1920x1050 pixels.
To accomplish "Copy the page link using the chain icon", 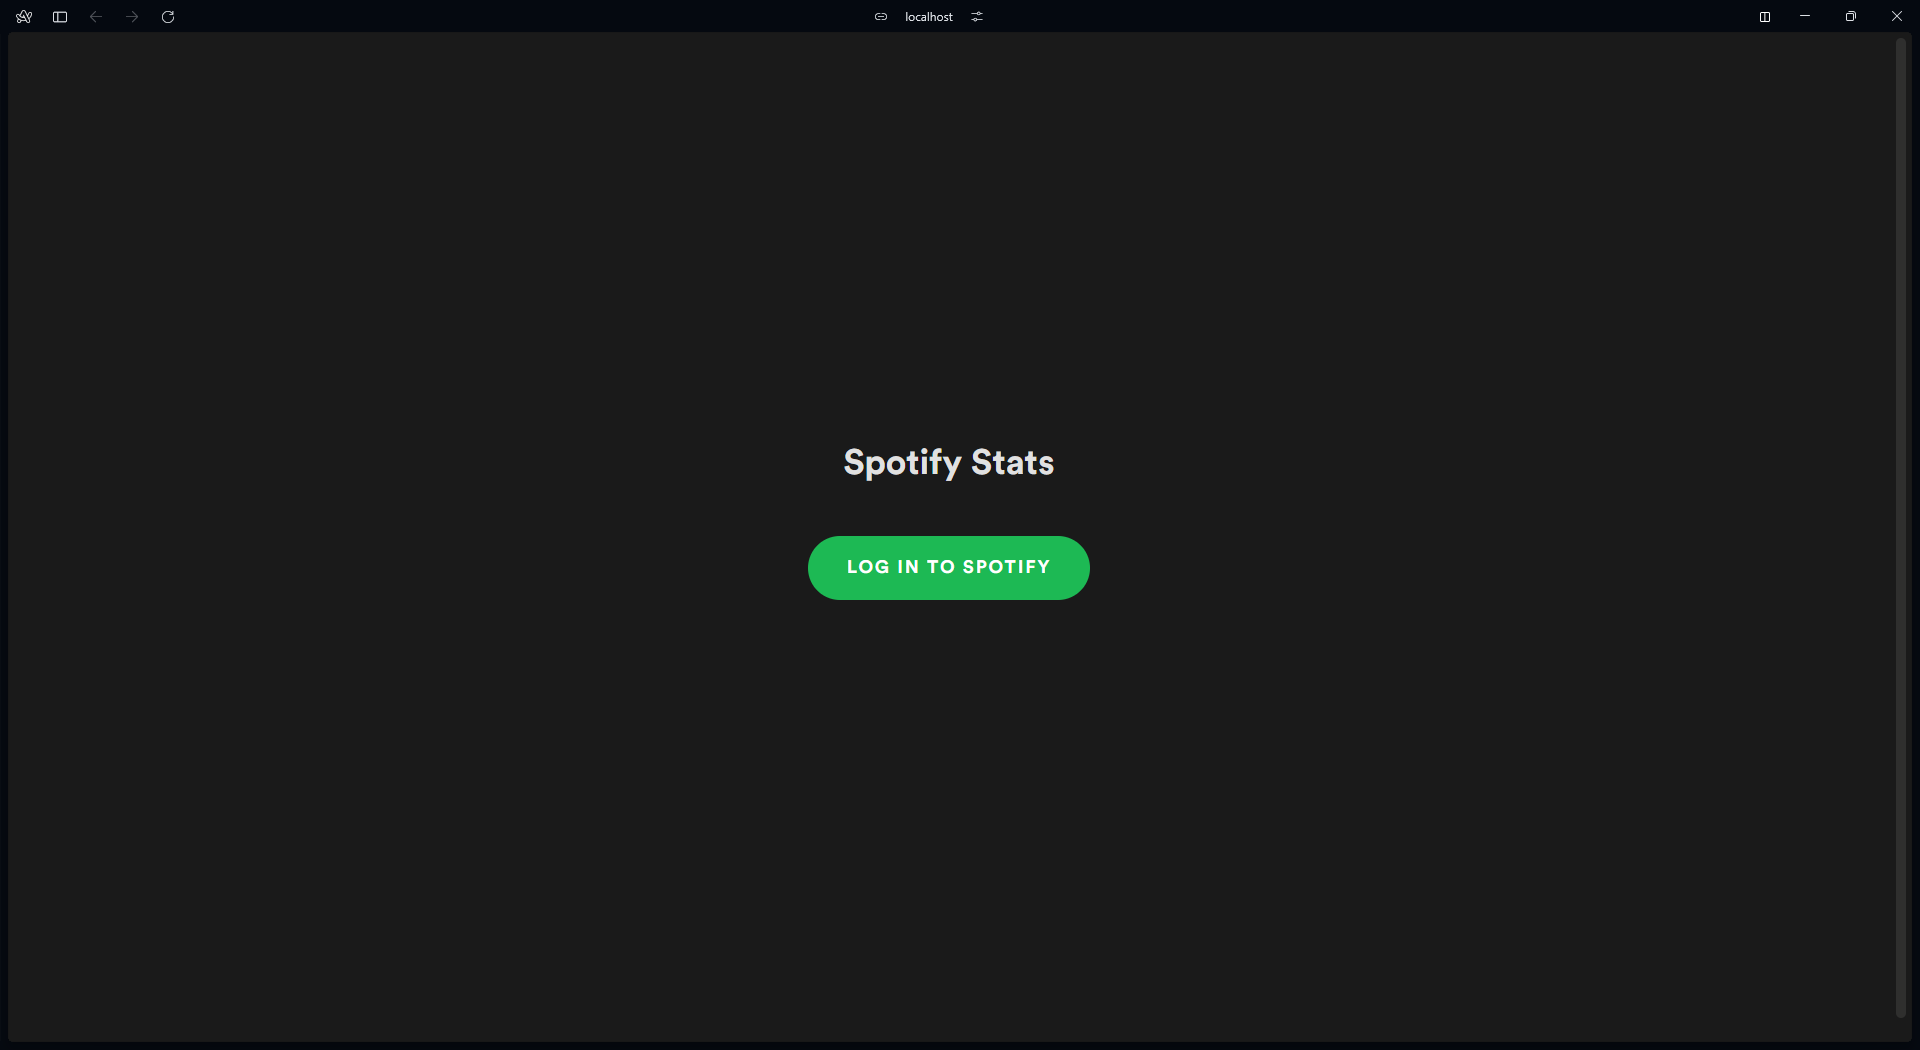I will [881, 17].
